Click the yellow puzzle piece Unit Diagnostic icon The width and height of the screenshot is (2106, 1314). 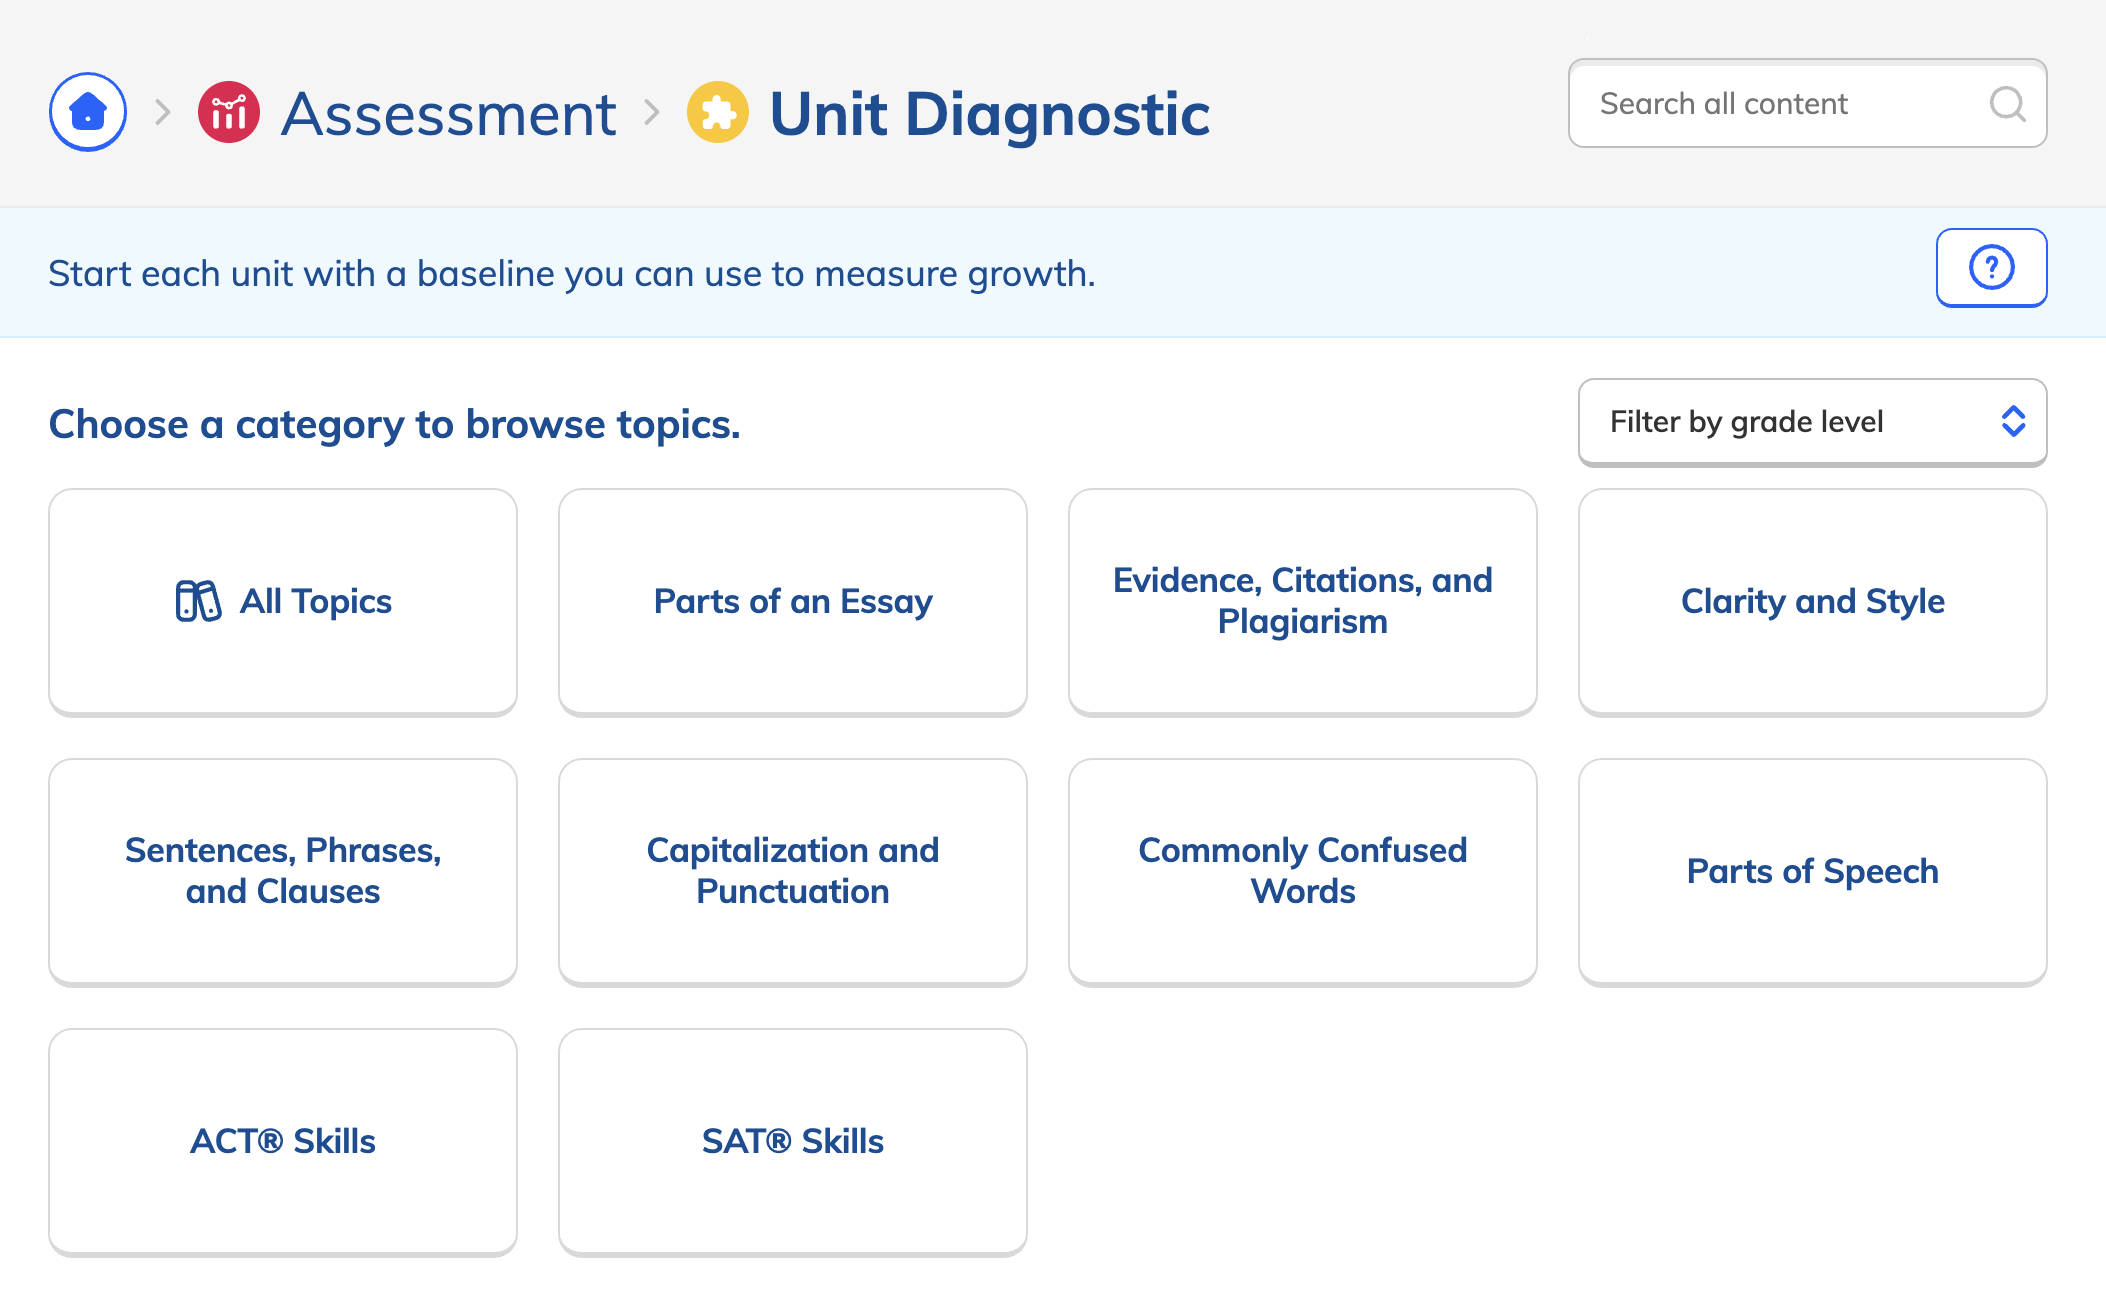pyautogui.click(x=716, y=112)
